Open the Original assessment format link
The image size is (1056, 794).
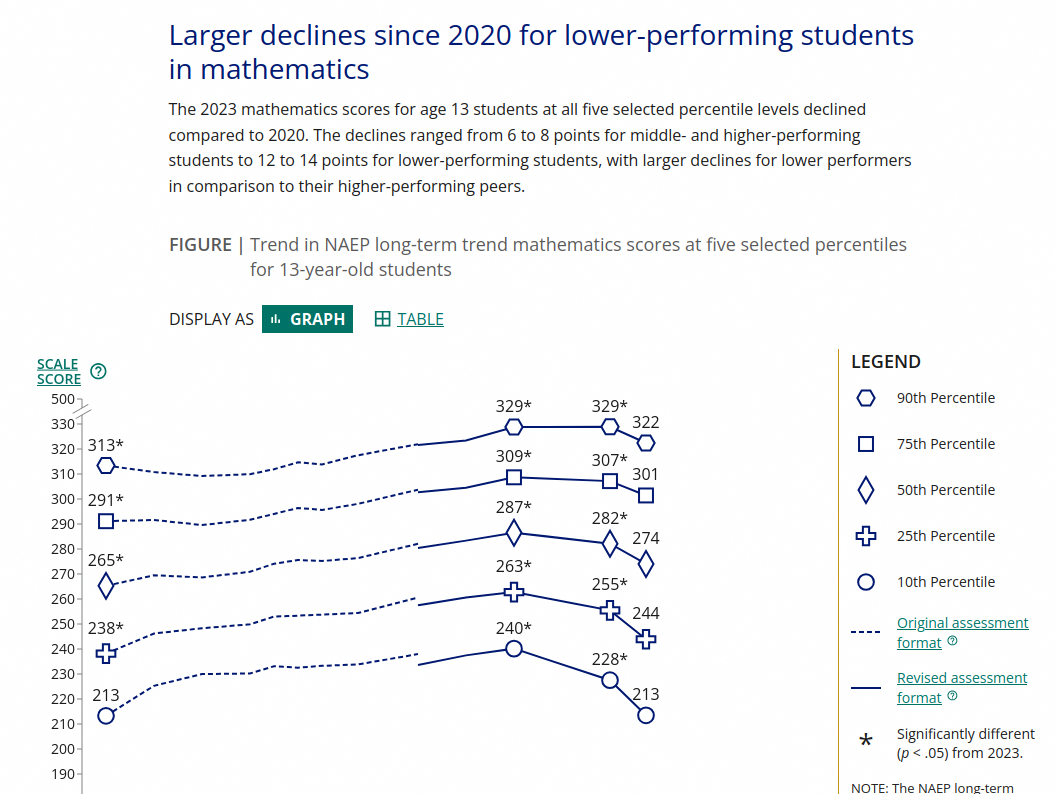click(962, 632)
